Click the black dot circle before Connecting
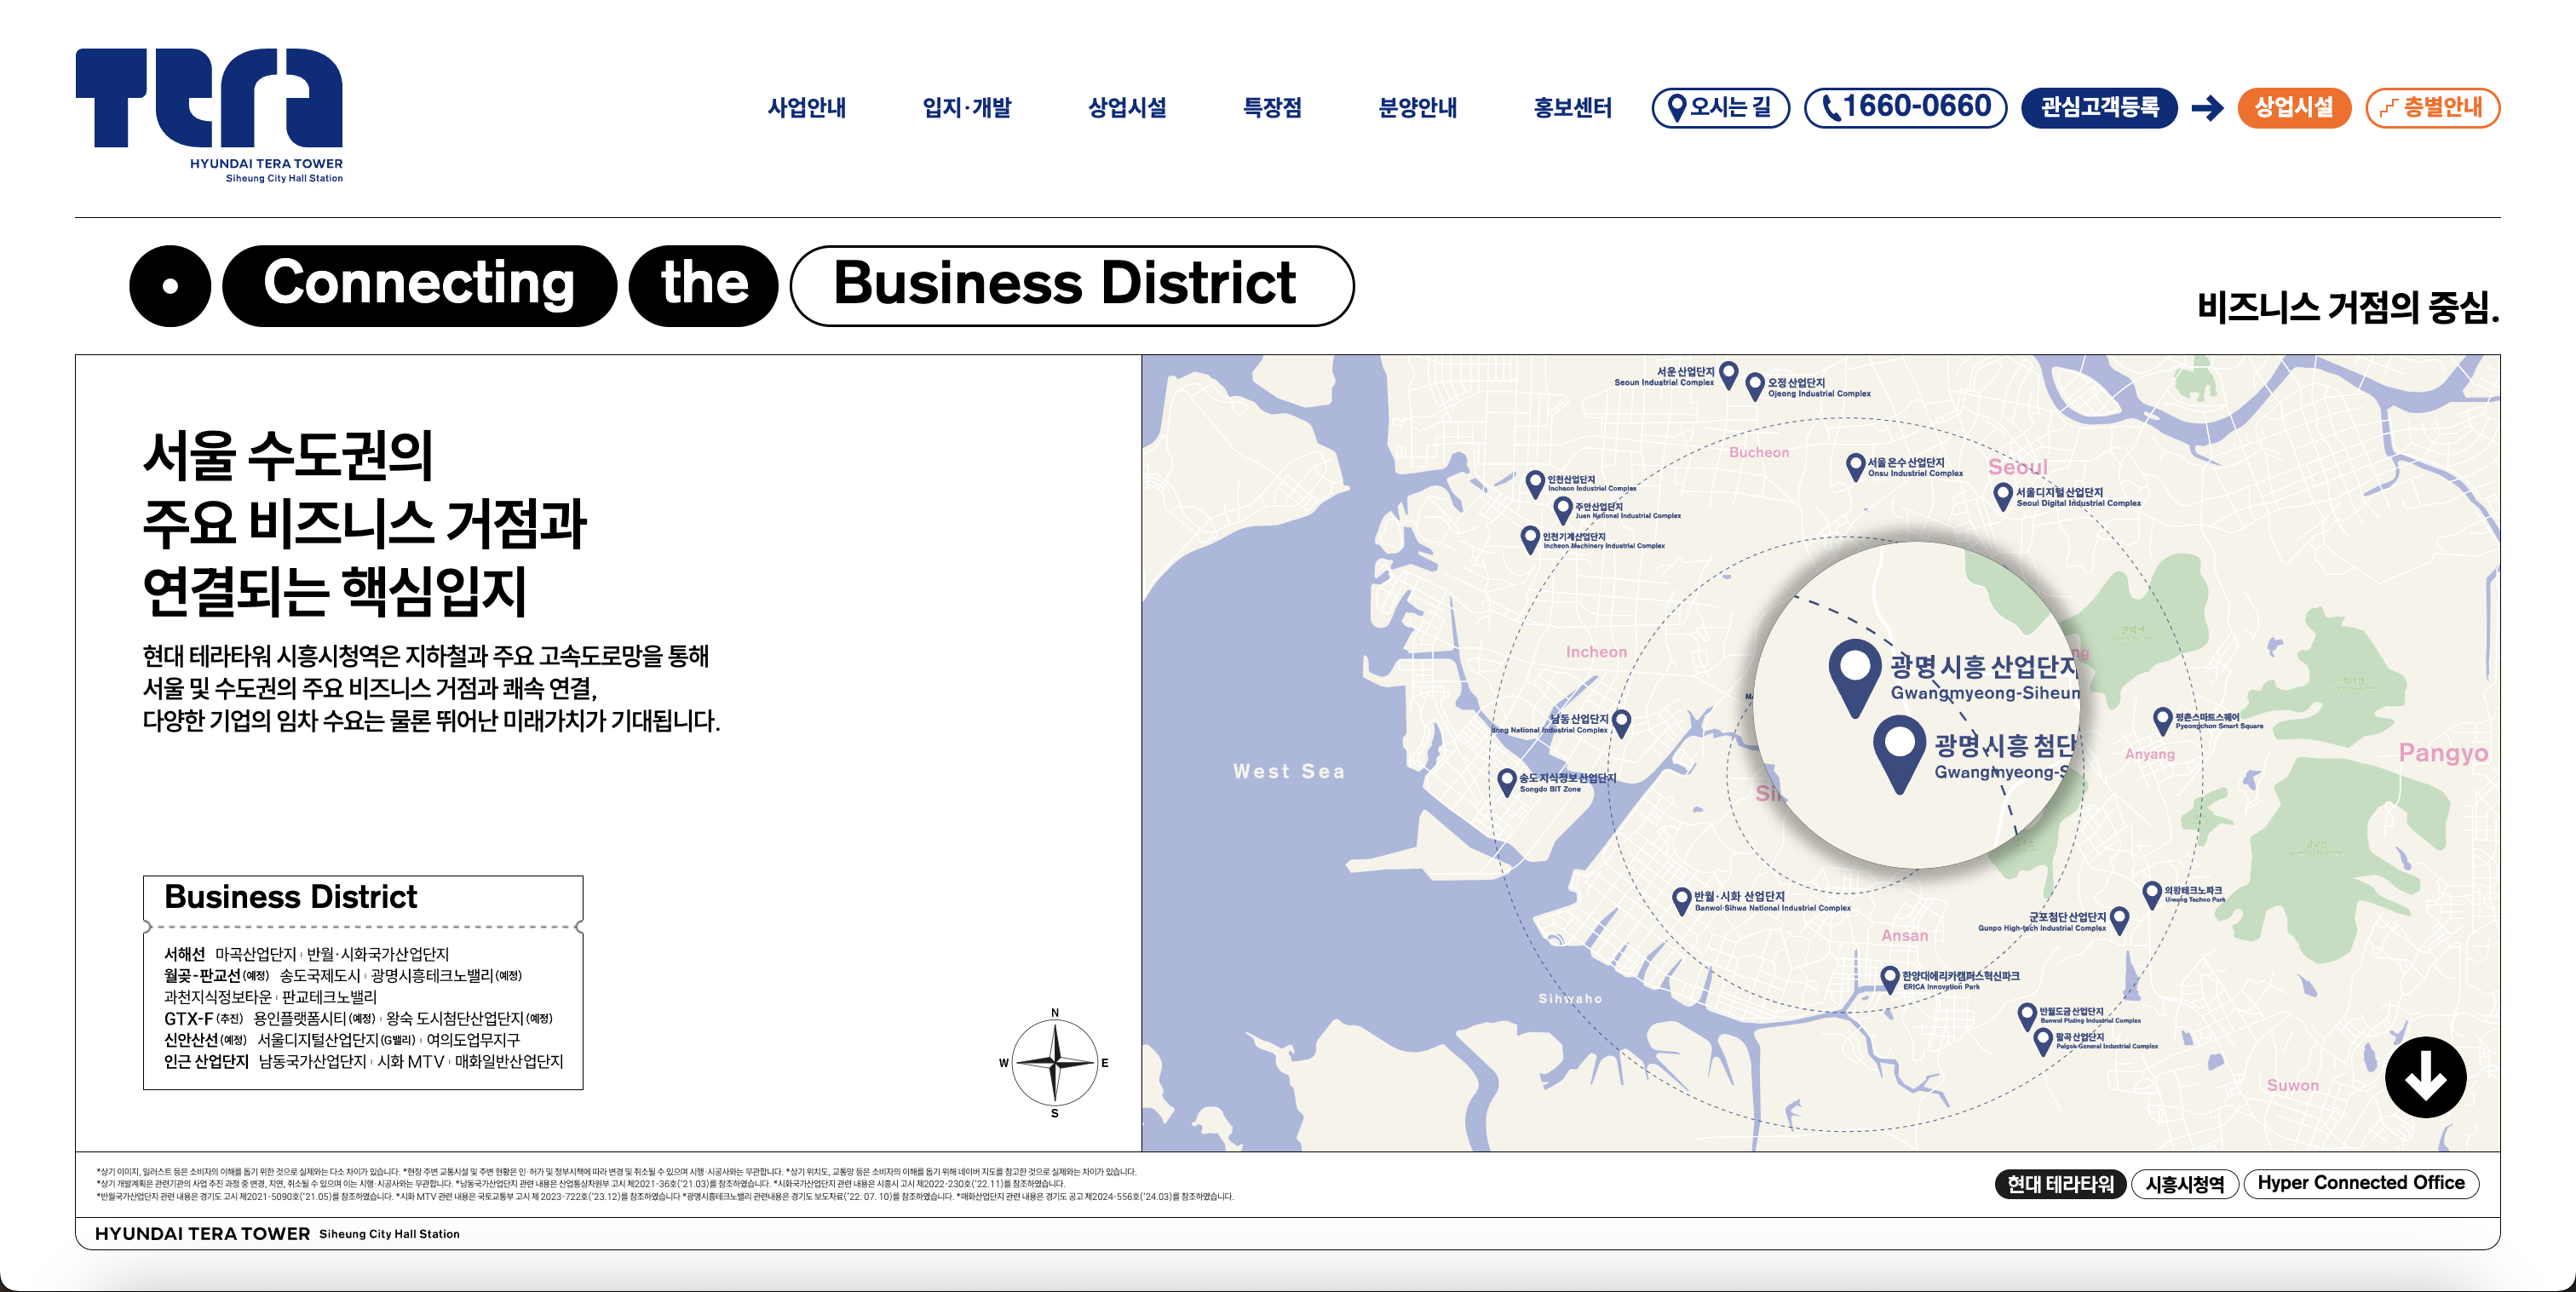Viewport: 2576px width, 1292px height. point(170,286)
